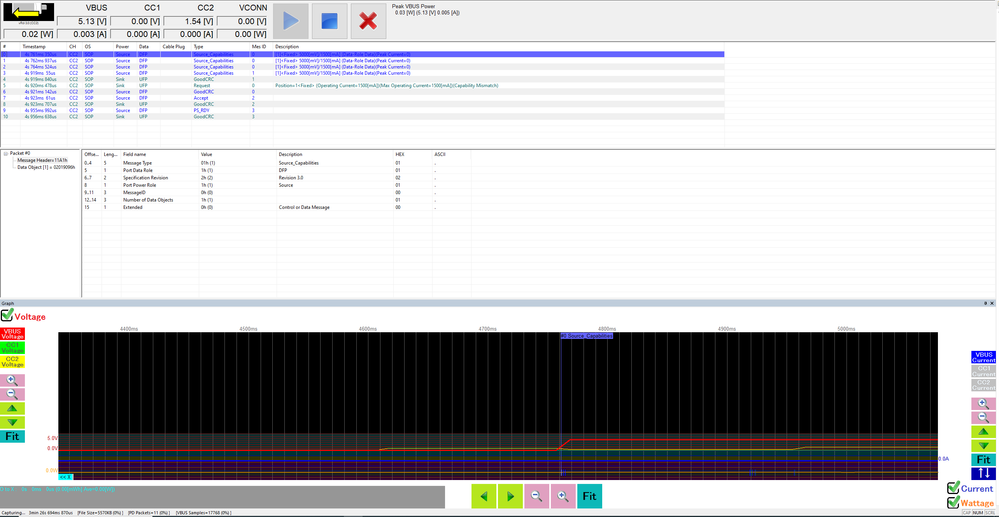Click the Graph panel title bar

tap(497, 303)
